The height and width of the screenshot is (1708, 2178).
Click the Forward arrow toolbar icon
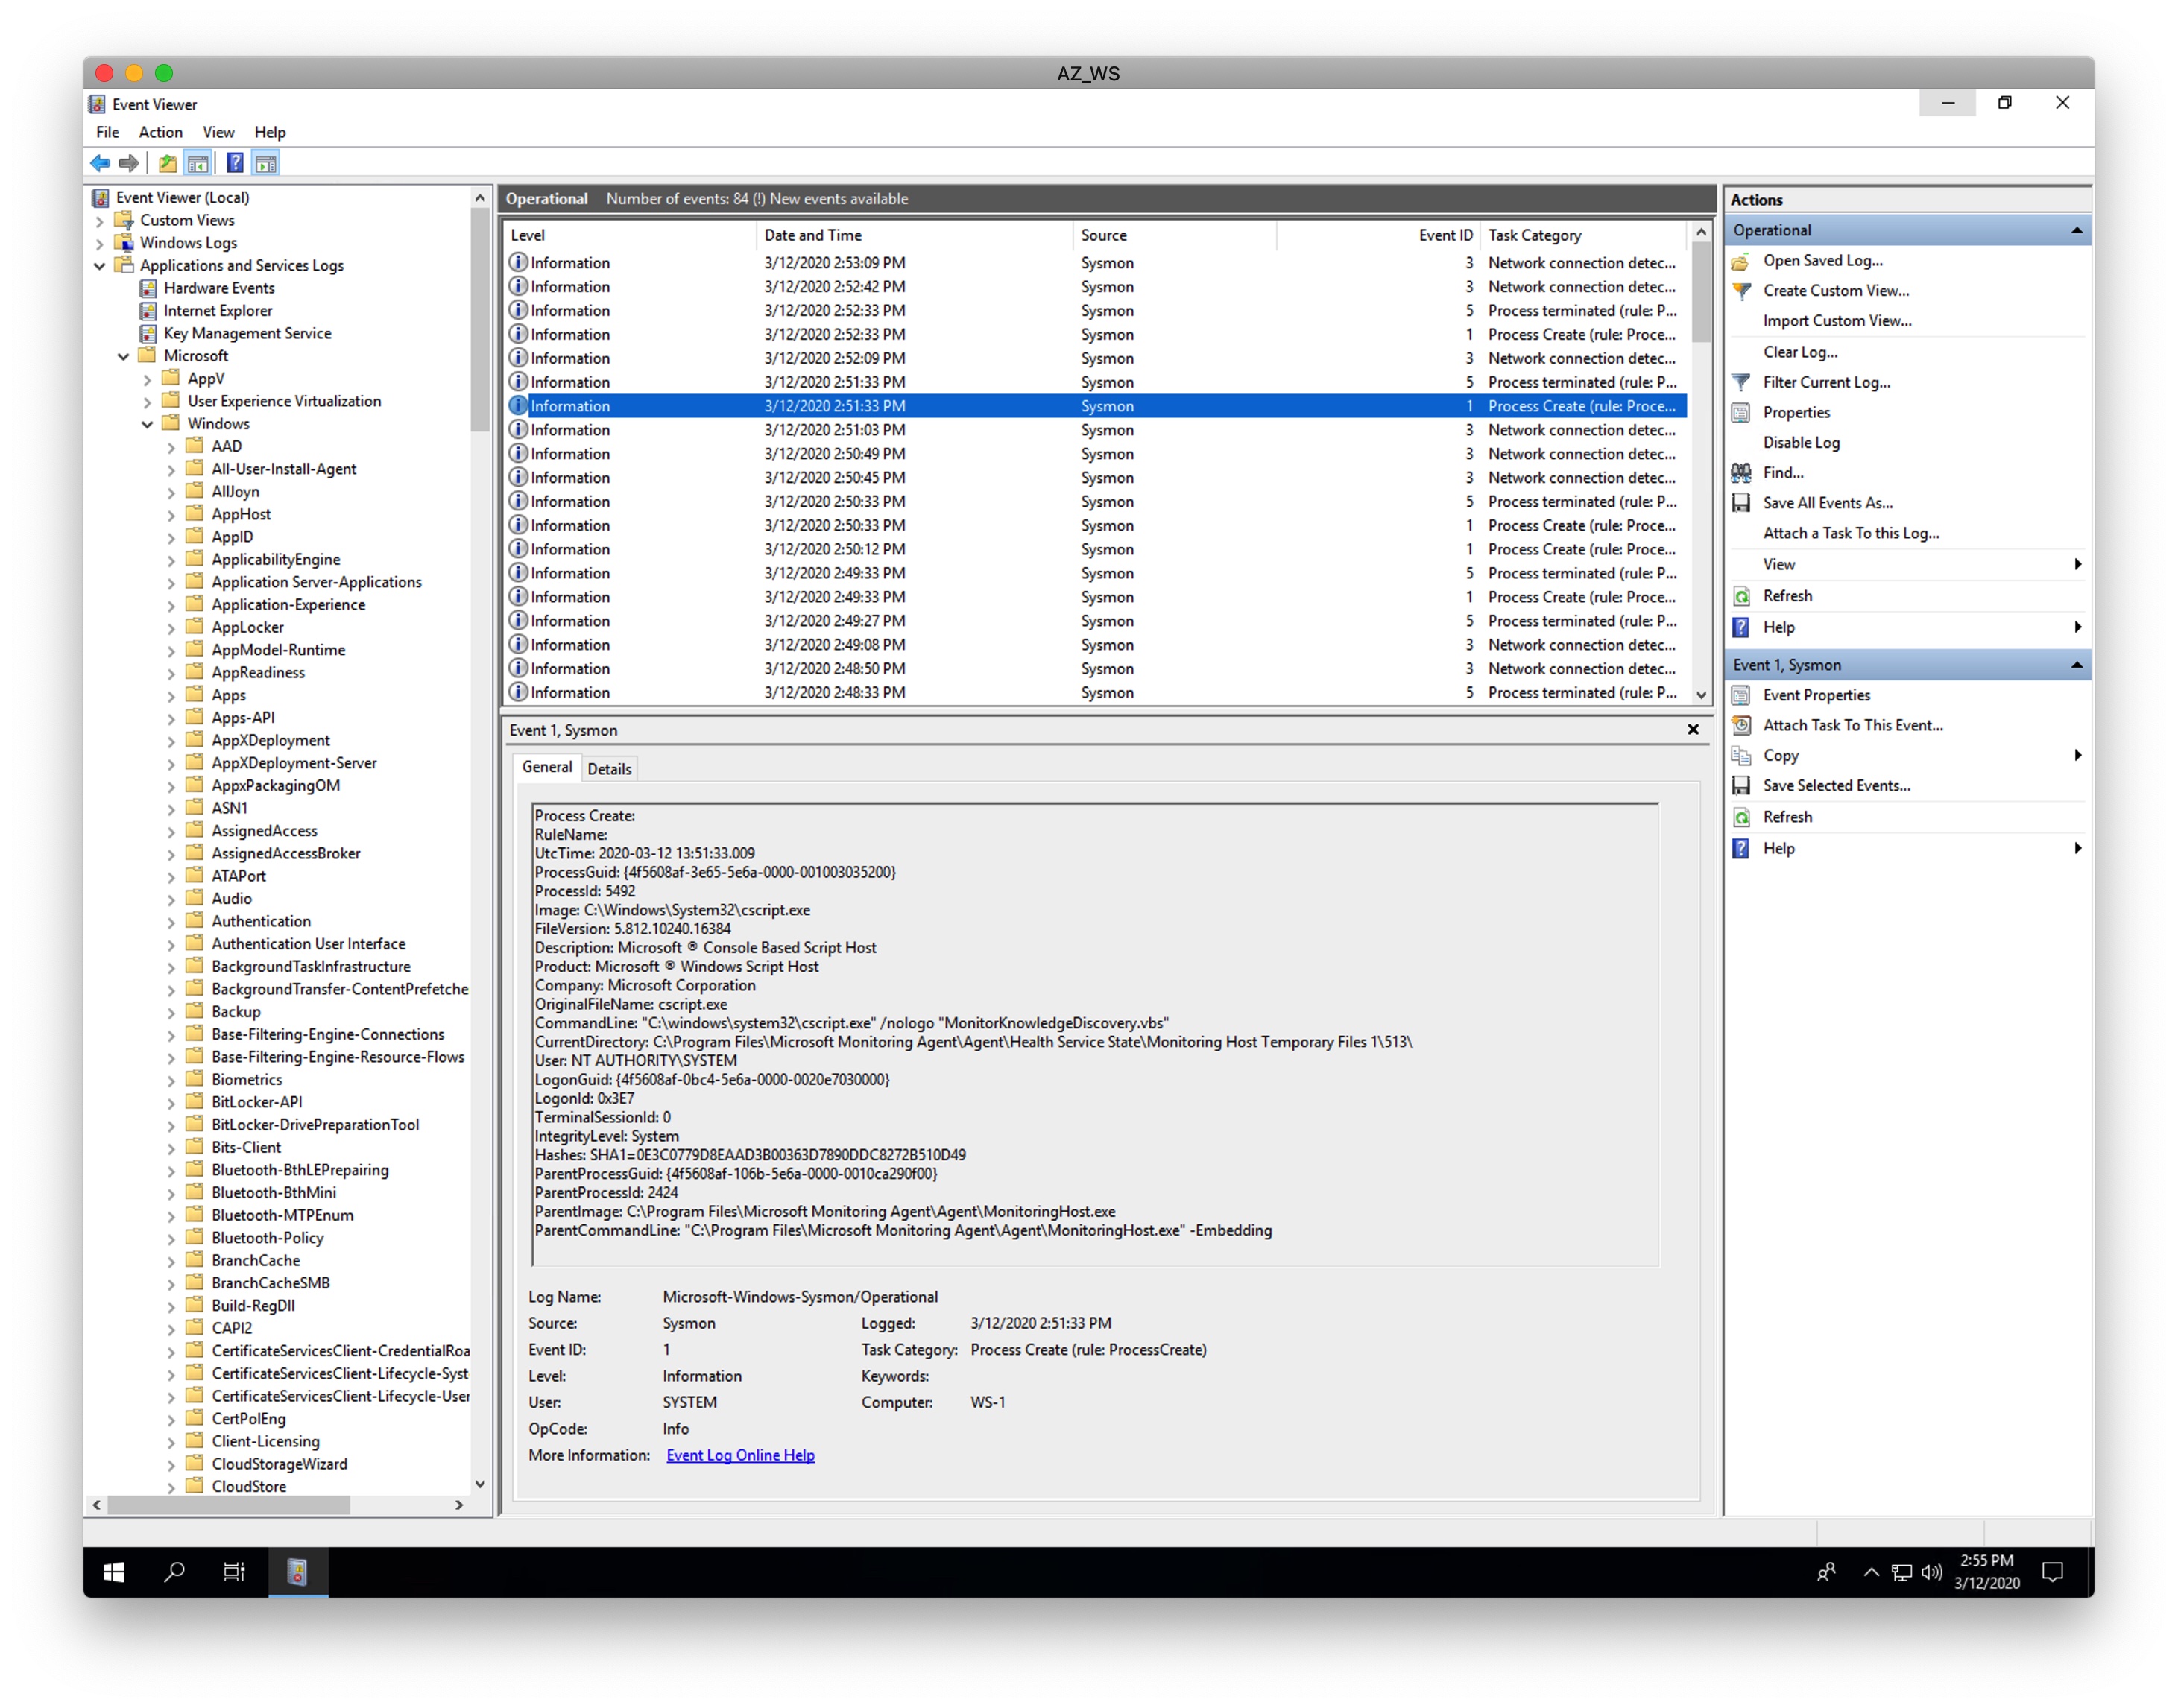click(129, 163)
